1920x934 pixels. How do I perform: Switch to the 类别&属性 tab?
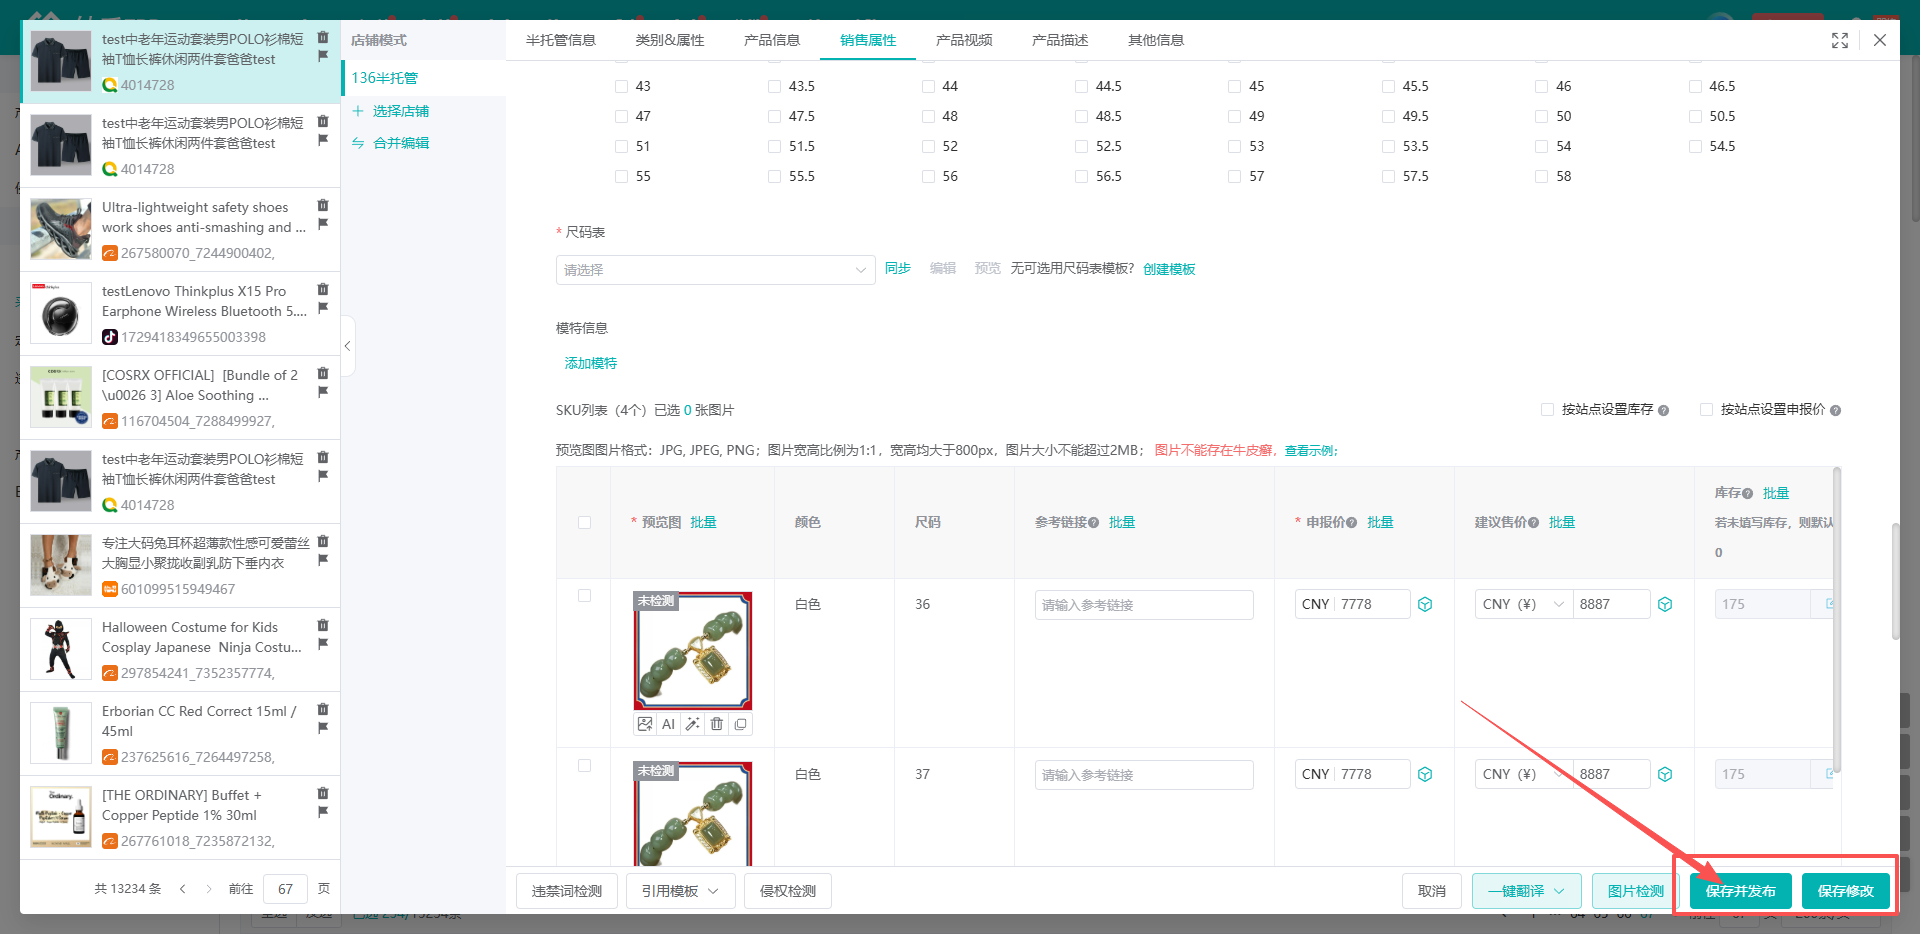click(669, 40)
